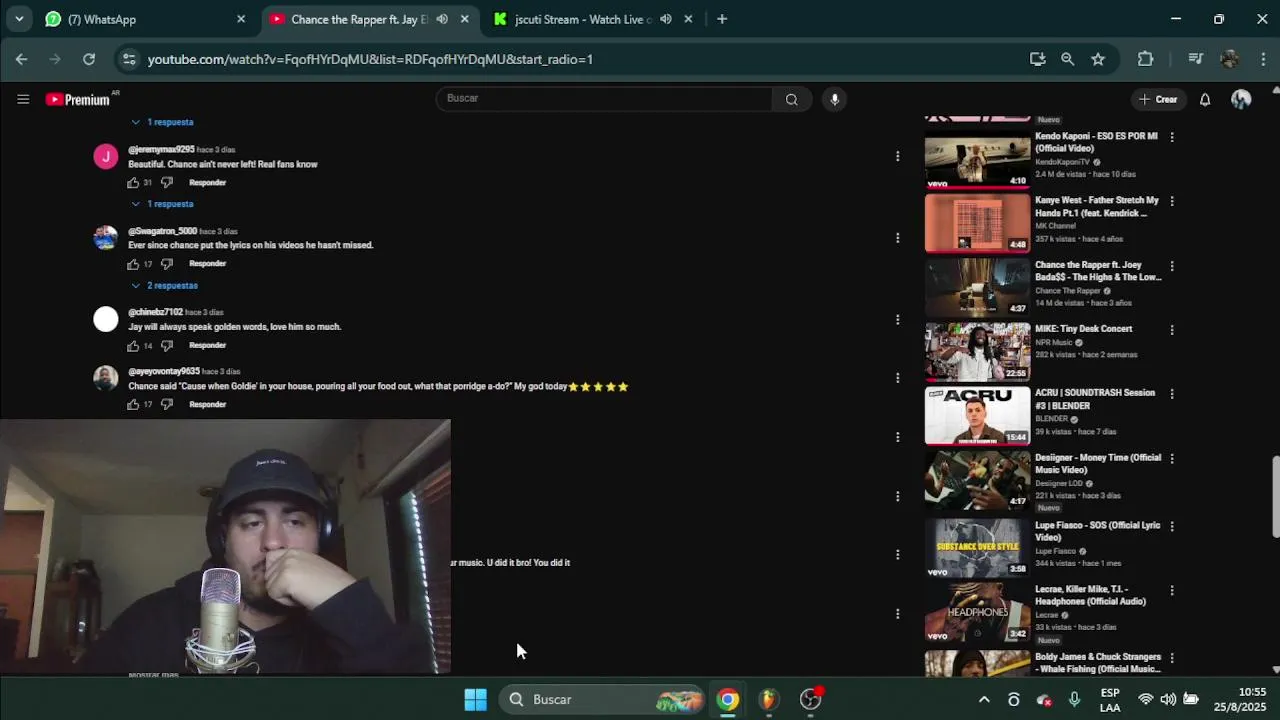
Task: Open options menu for @chinebz7102 comment
Action: pyautogui.click(x=897, y=320)
